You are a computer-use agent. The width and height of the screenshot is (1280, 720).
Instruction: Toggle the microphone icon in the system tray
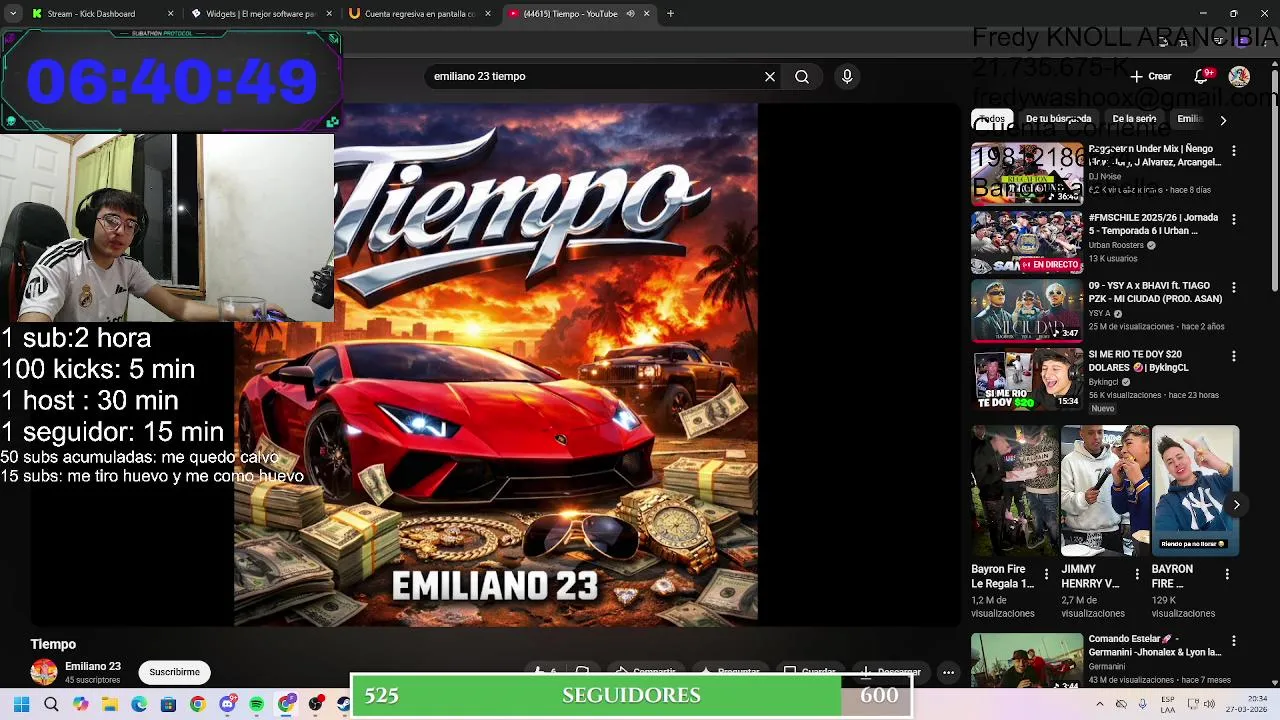[1142, 705]
